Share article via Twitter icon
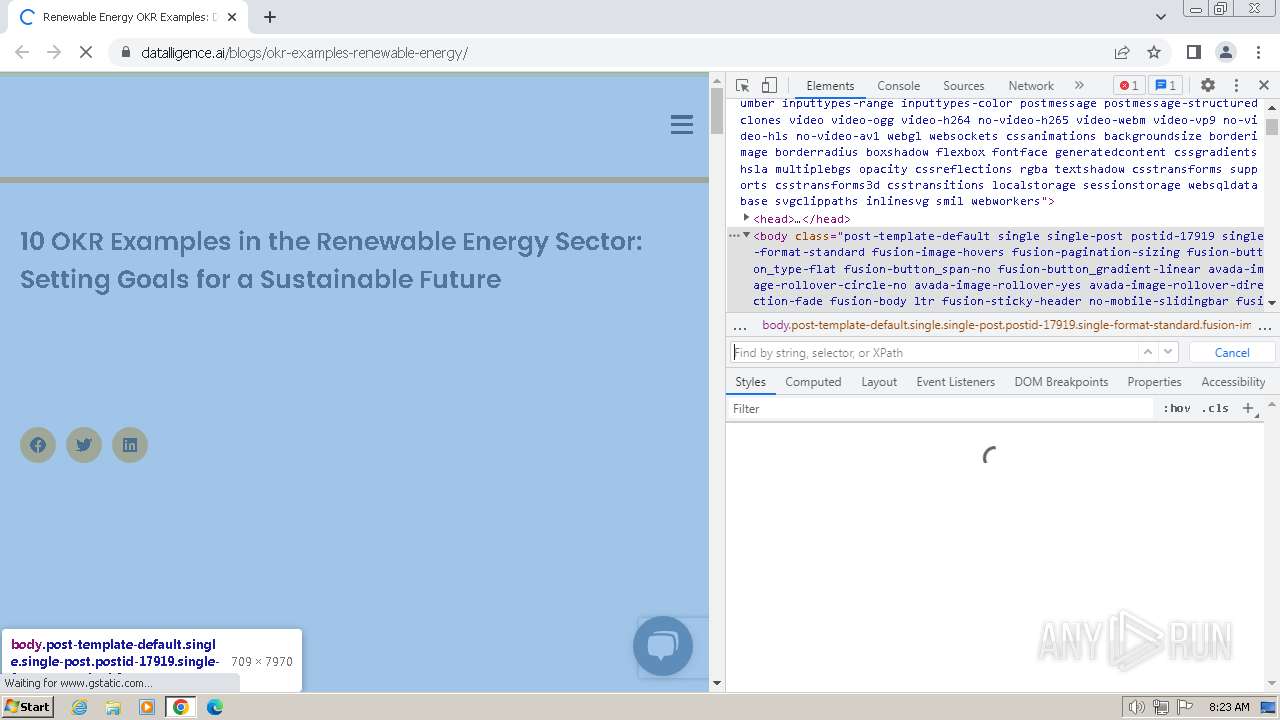Image resolution: width=1280 pixels, height=720 pixels. click(x=84, y=445)
